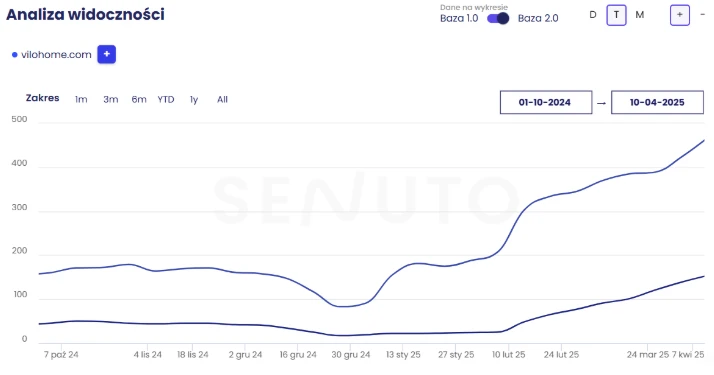This screenshot has height=375, width=714.
Task: Click the zoom-out minus icon
Action: [703, 15]
